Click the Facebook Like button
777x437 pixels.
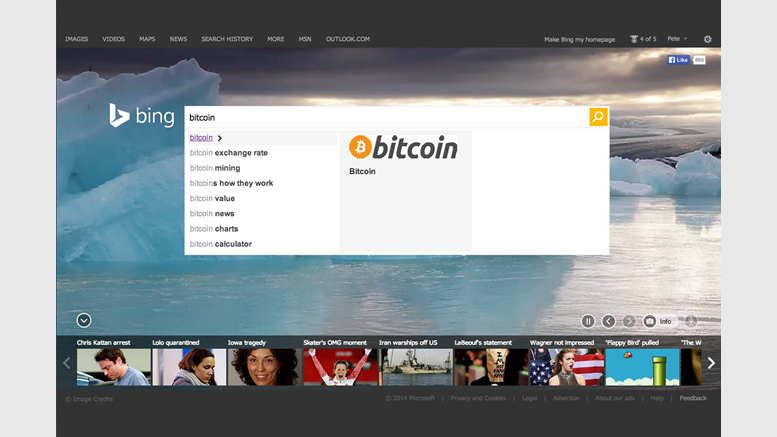678,60
